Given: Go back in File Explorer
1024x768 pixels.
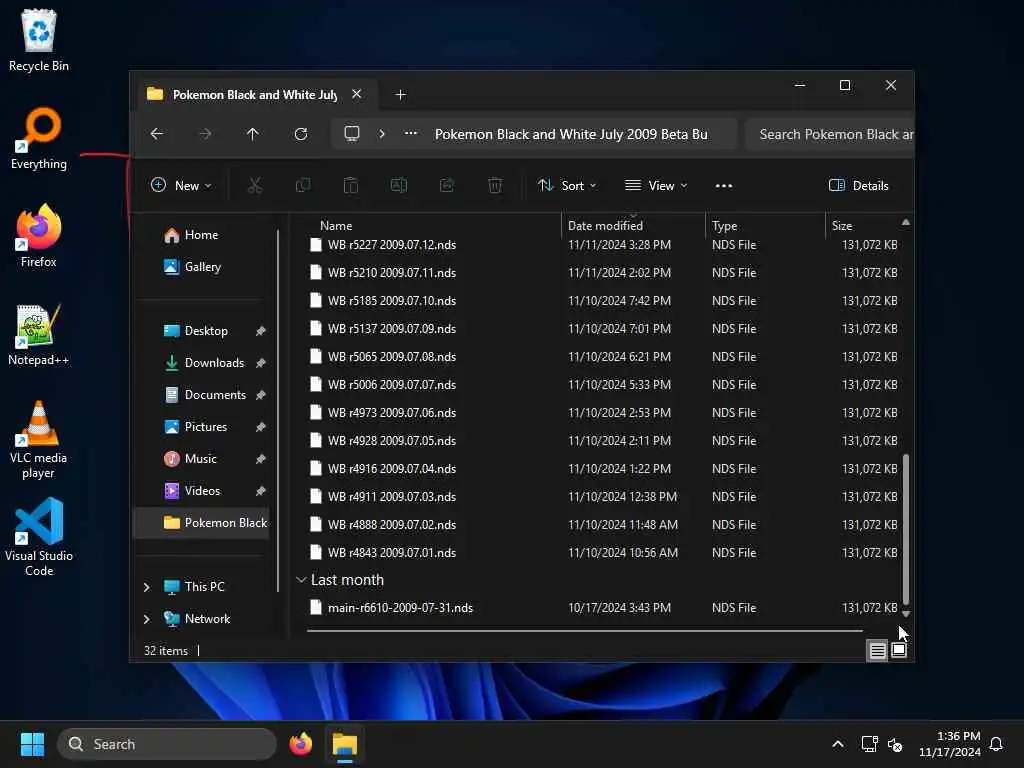Looking at the screenshot, I should [157, 134].
